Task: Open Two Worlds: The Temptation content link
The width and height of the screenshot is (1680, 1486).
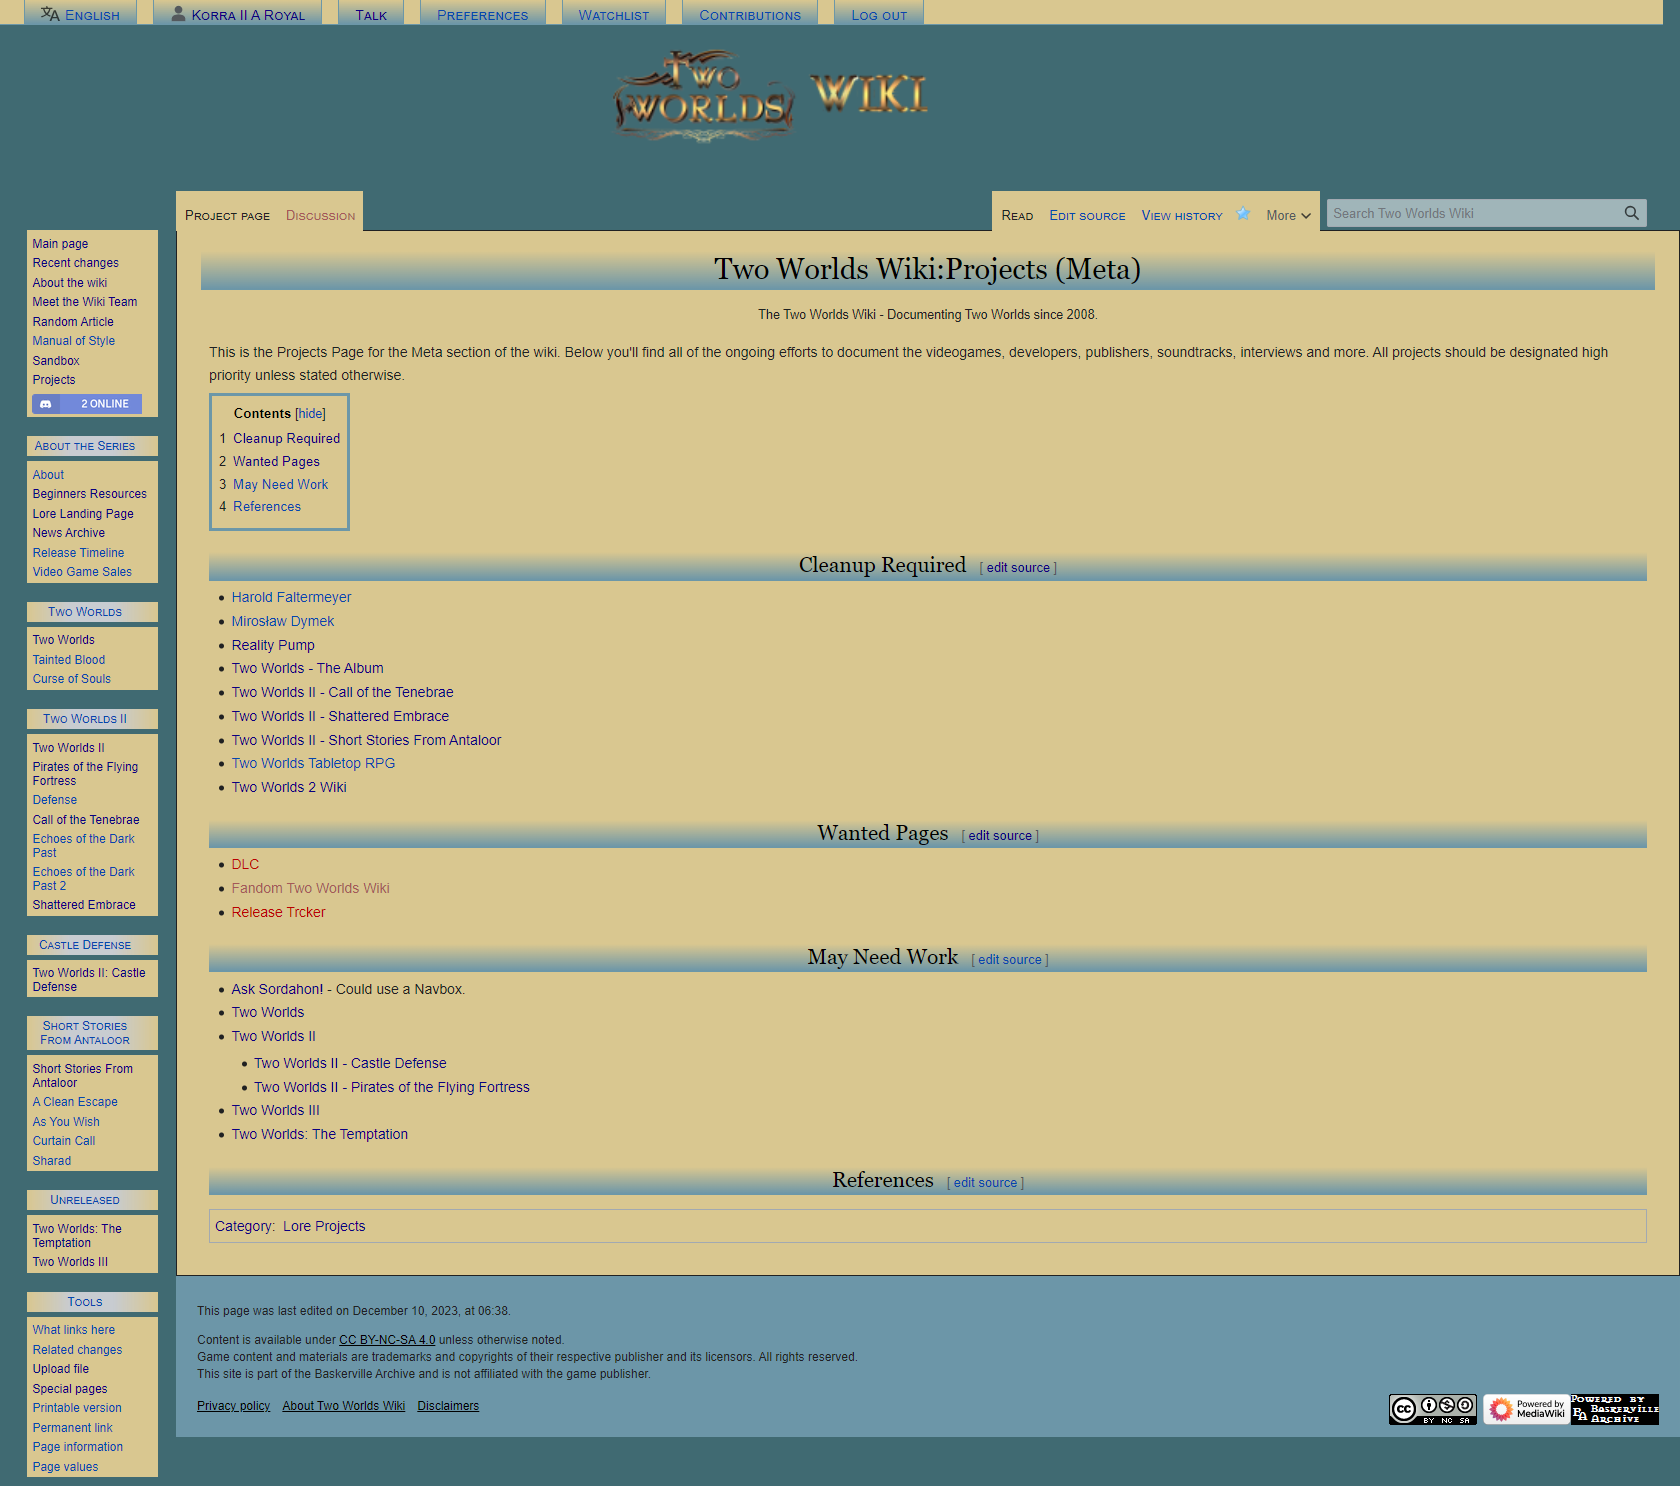Action: point(319,1134)
